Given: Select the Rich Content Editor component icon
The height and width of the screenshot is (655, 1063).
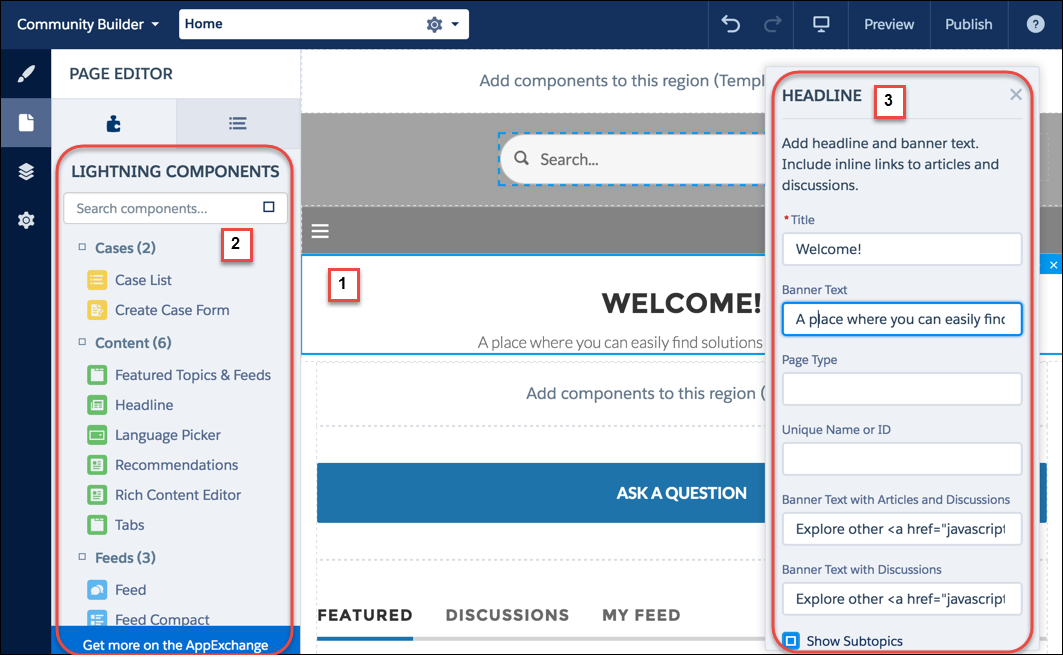Looking at the screenshot, I should click(97, 494).
